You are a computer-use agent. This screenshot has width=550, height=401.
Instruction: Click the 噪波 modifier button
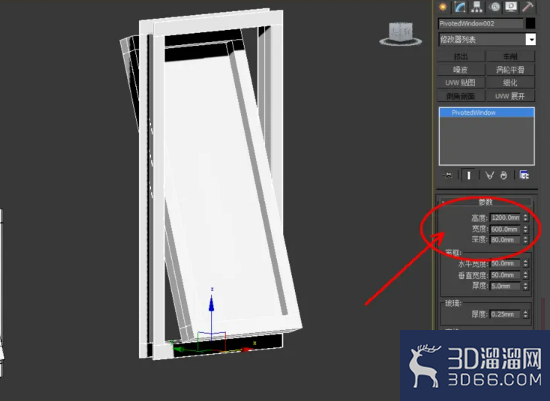pos(461,70)
